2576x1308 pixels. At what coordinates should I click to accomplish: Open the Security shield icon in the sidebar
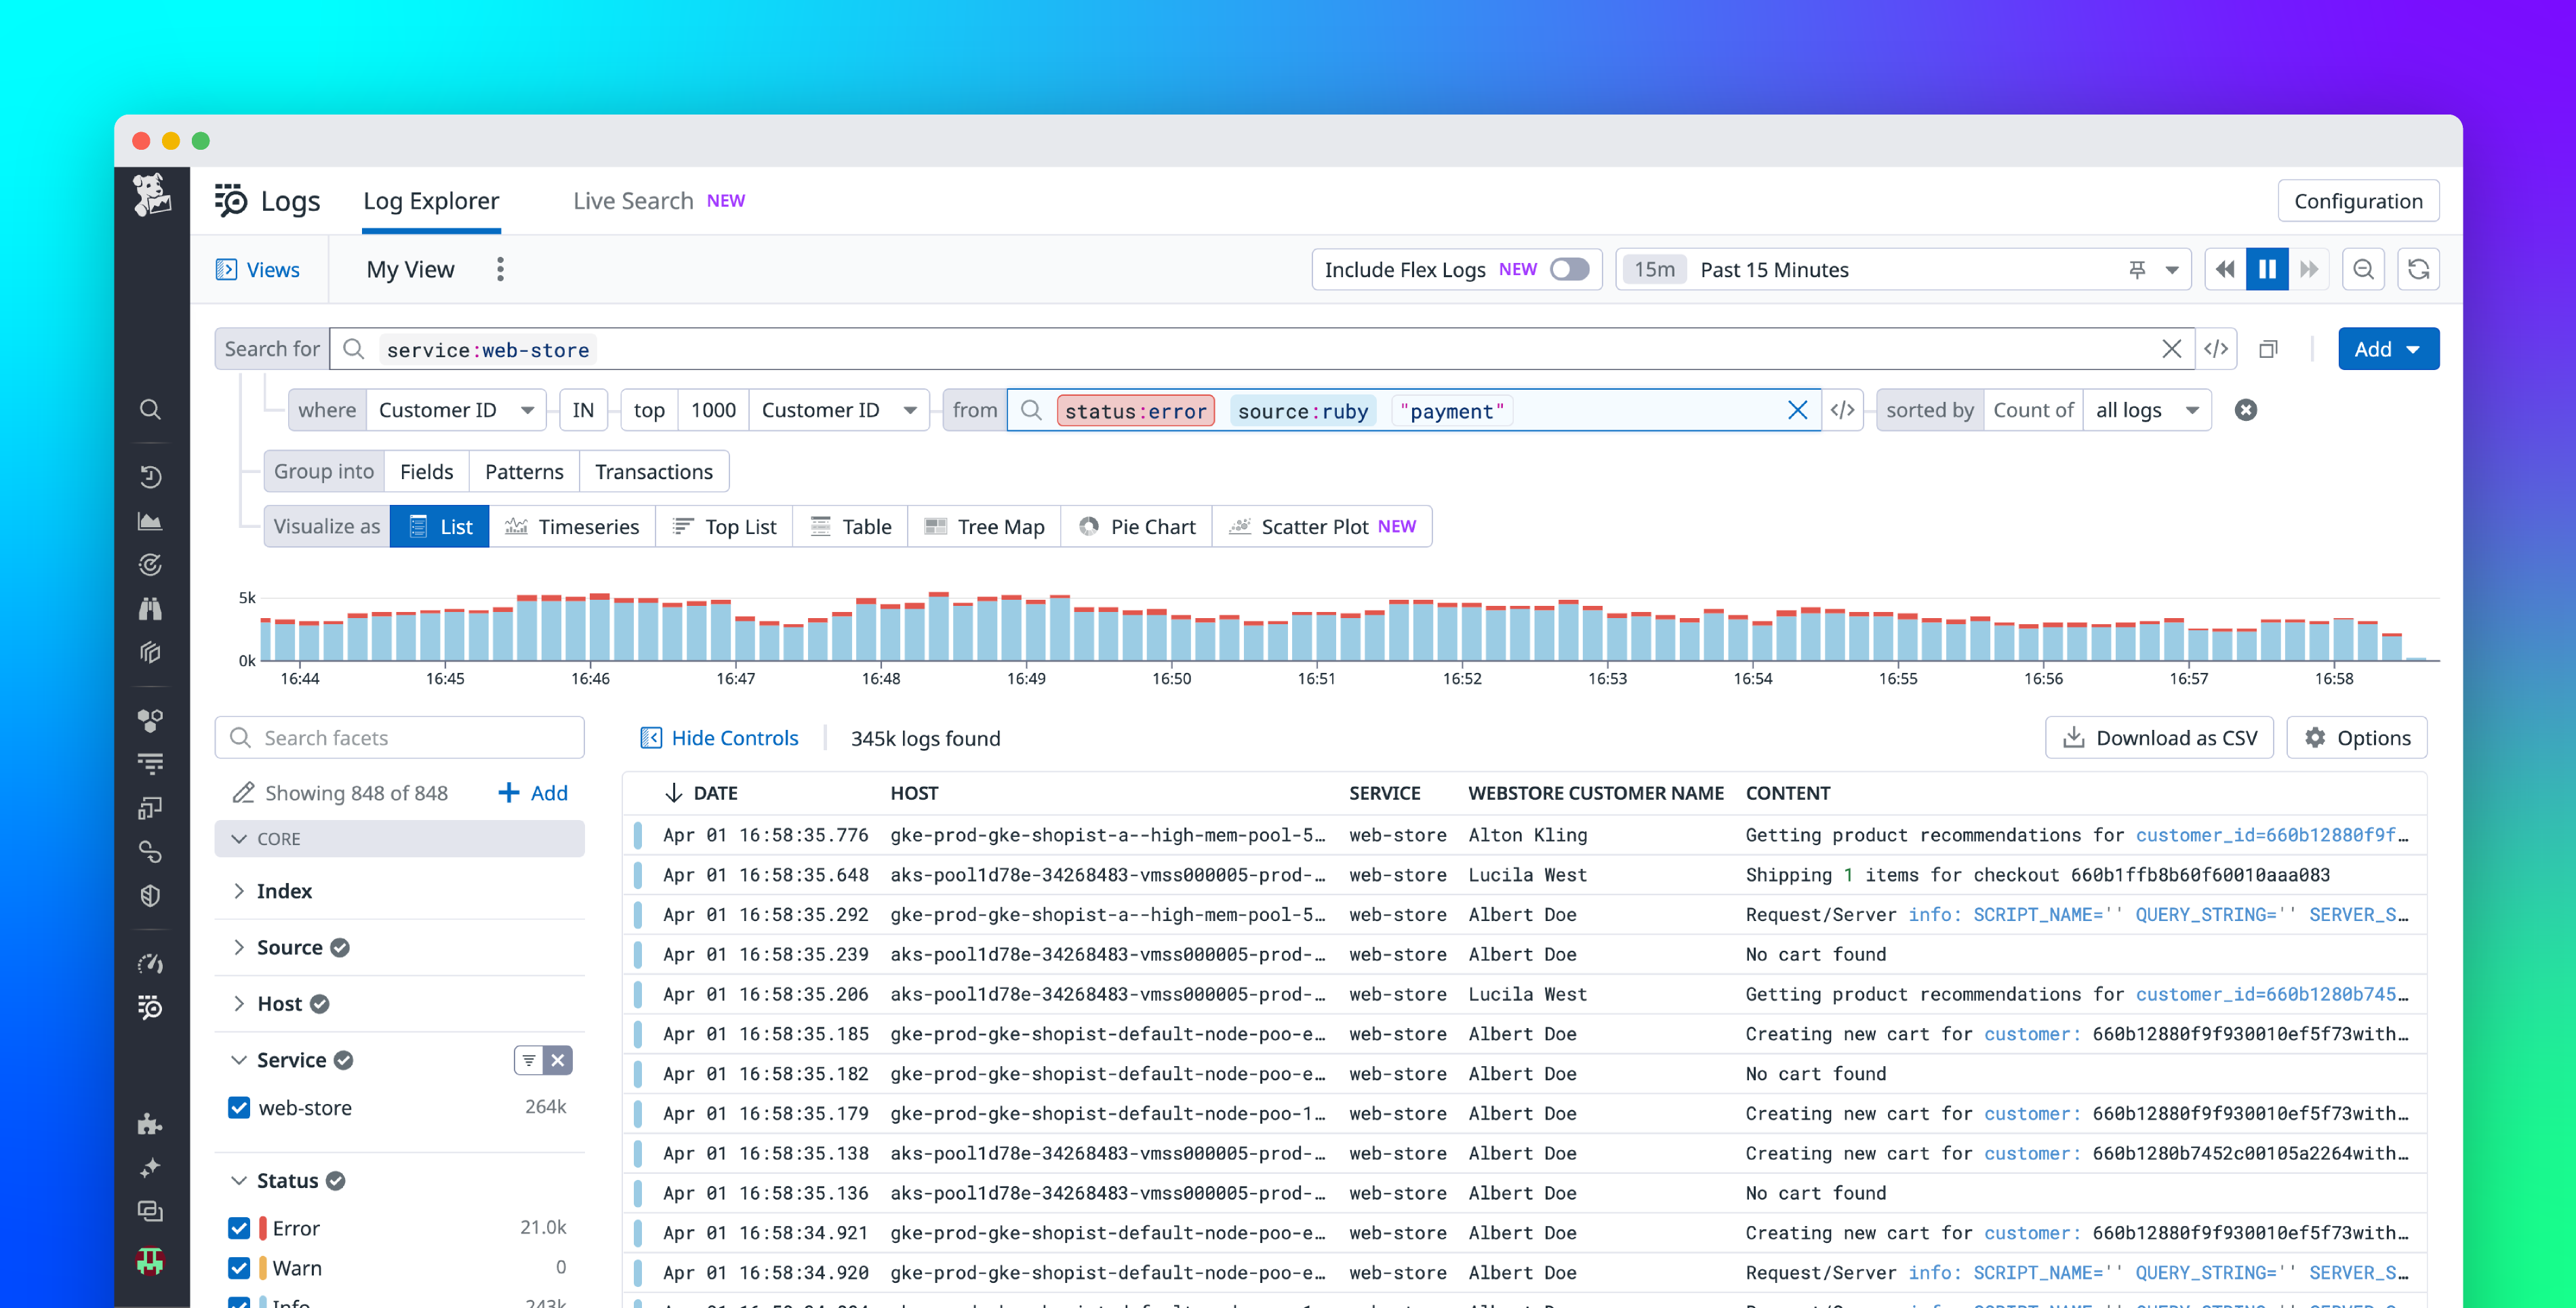(151, 895)
